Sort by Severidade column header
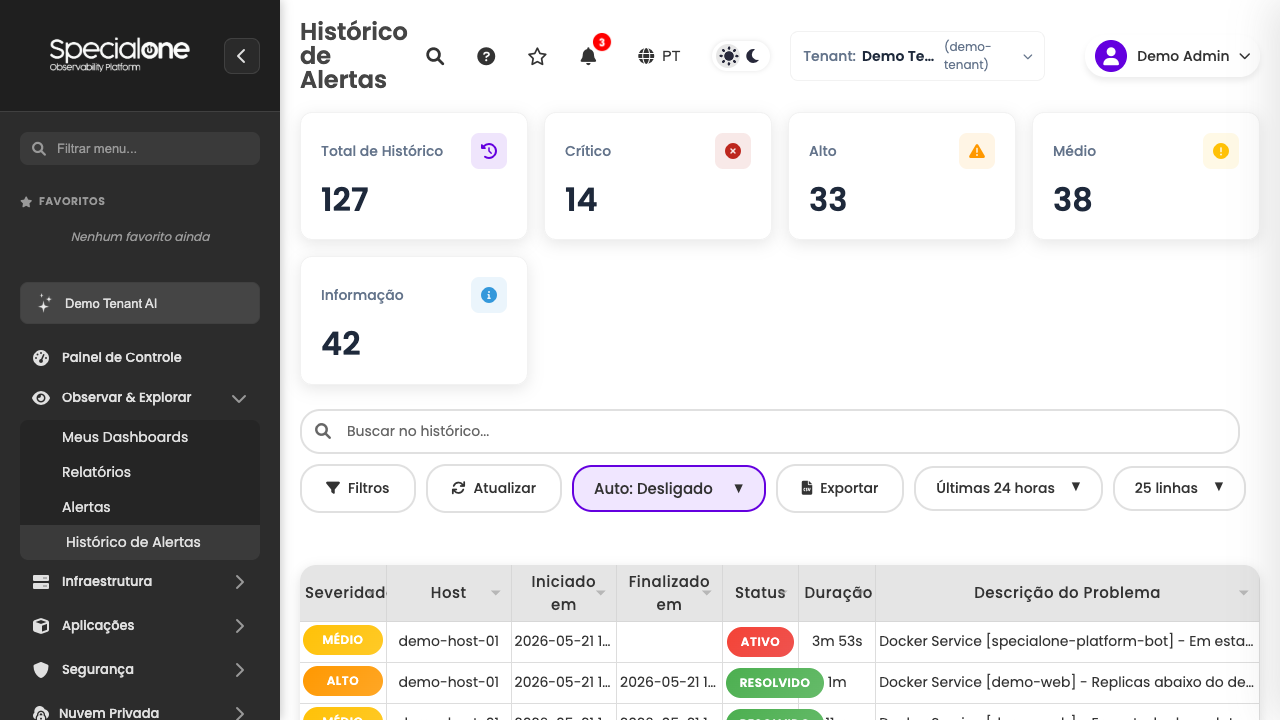Viewport: 1280px width, 720px height. (x=344, y=593)
